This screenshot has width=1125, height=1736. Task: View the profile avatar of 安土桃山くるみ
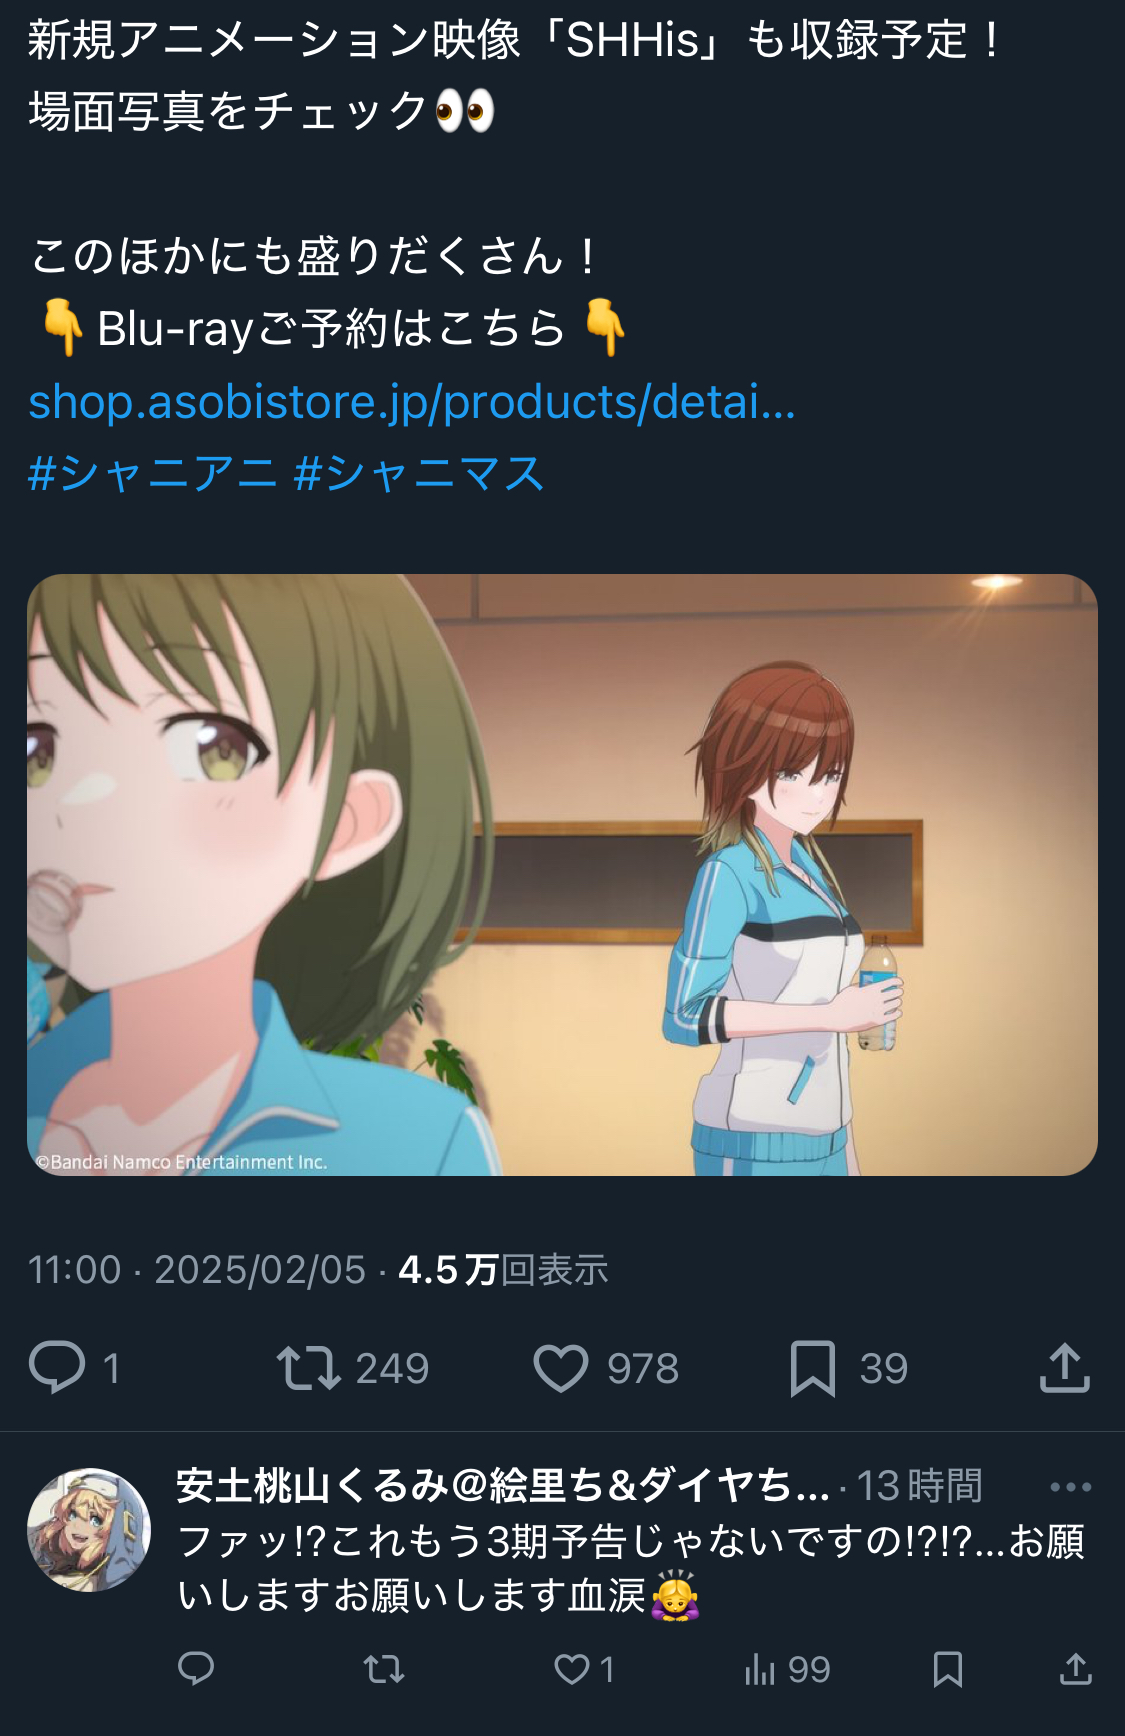[x=89, y=1529]
